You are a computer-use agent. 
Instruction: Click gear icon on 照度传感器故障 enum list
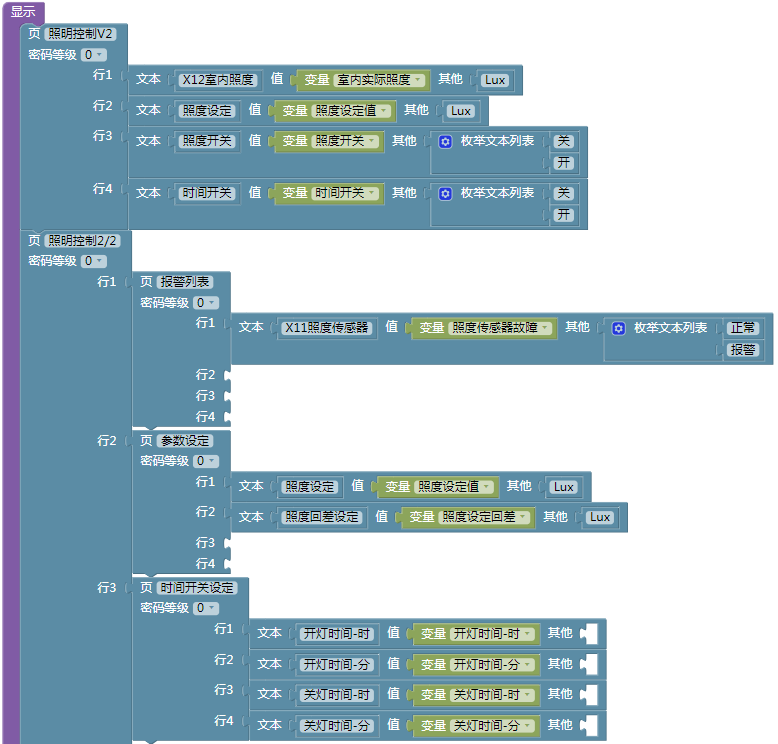pyautogui.click(x=618, y=329)
